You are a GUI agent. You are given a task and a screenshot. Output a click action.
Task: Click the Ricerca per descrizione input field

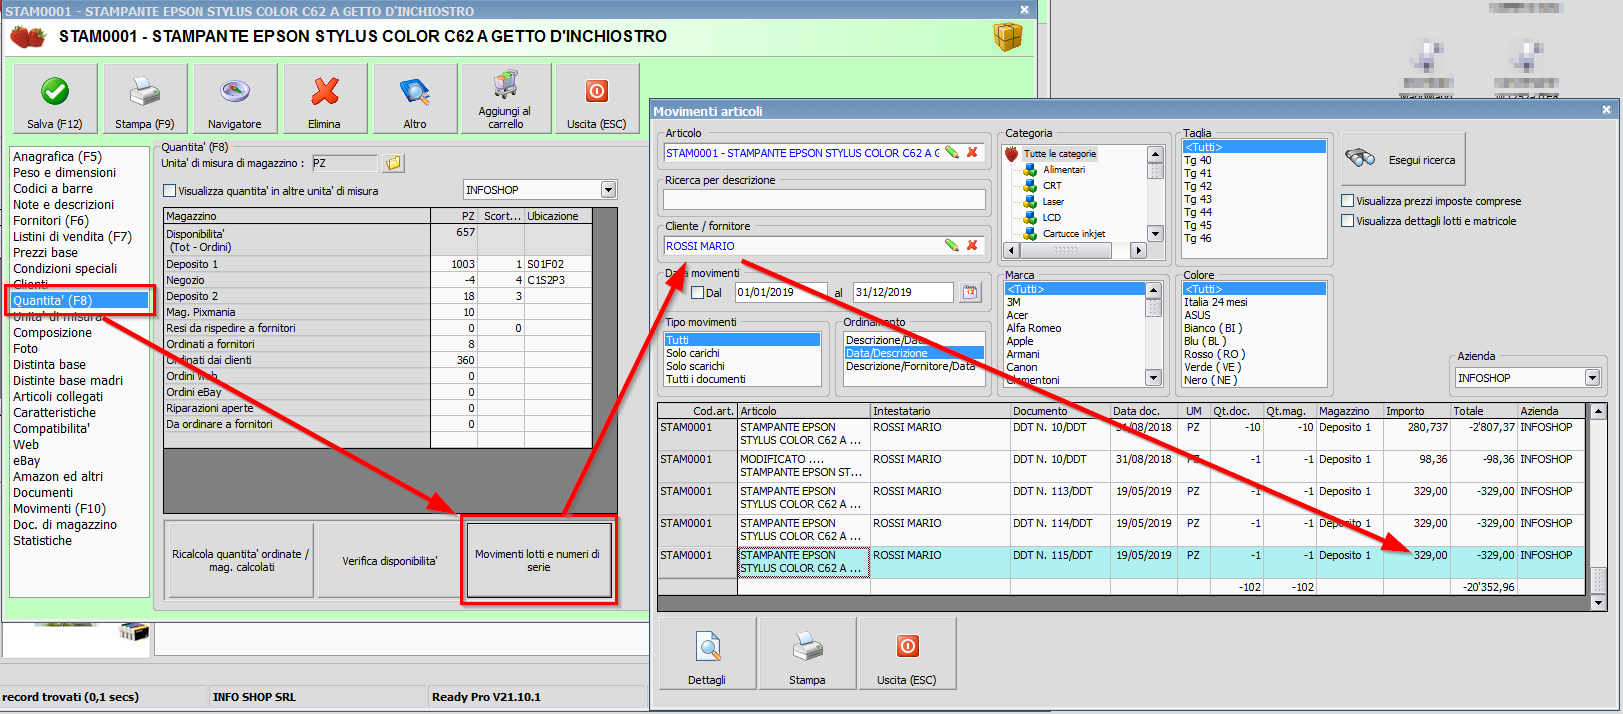click(x=824, y=199)
